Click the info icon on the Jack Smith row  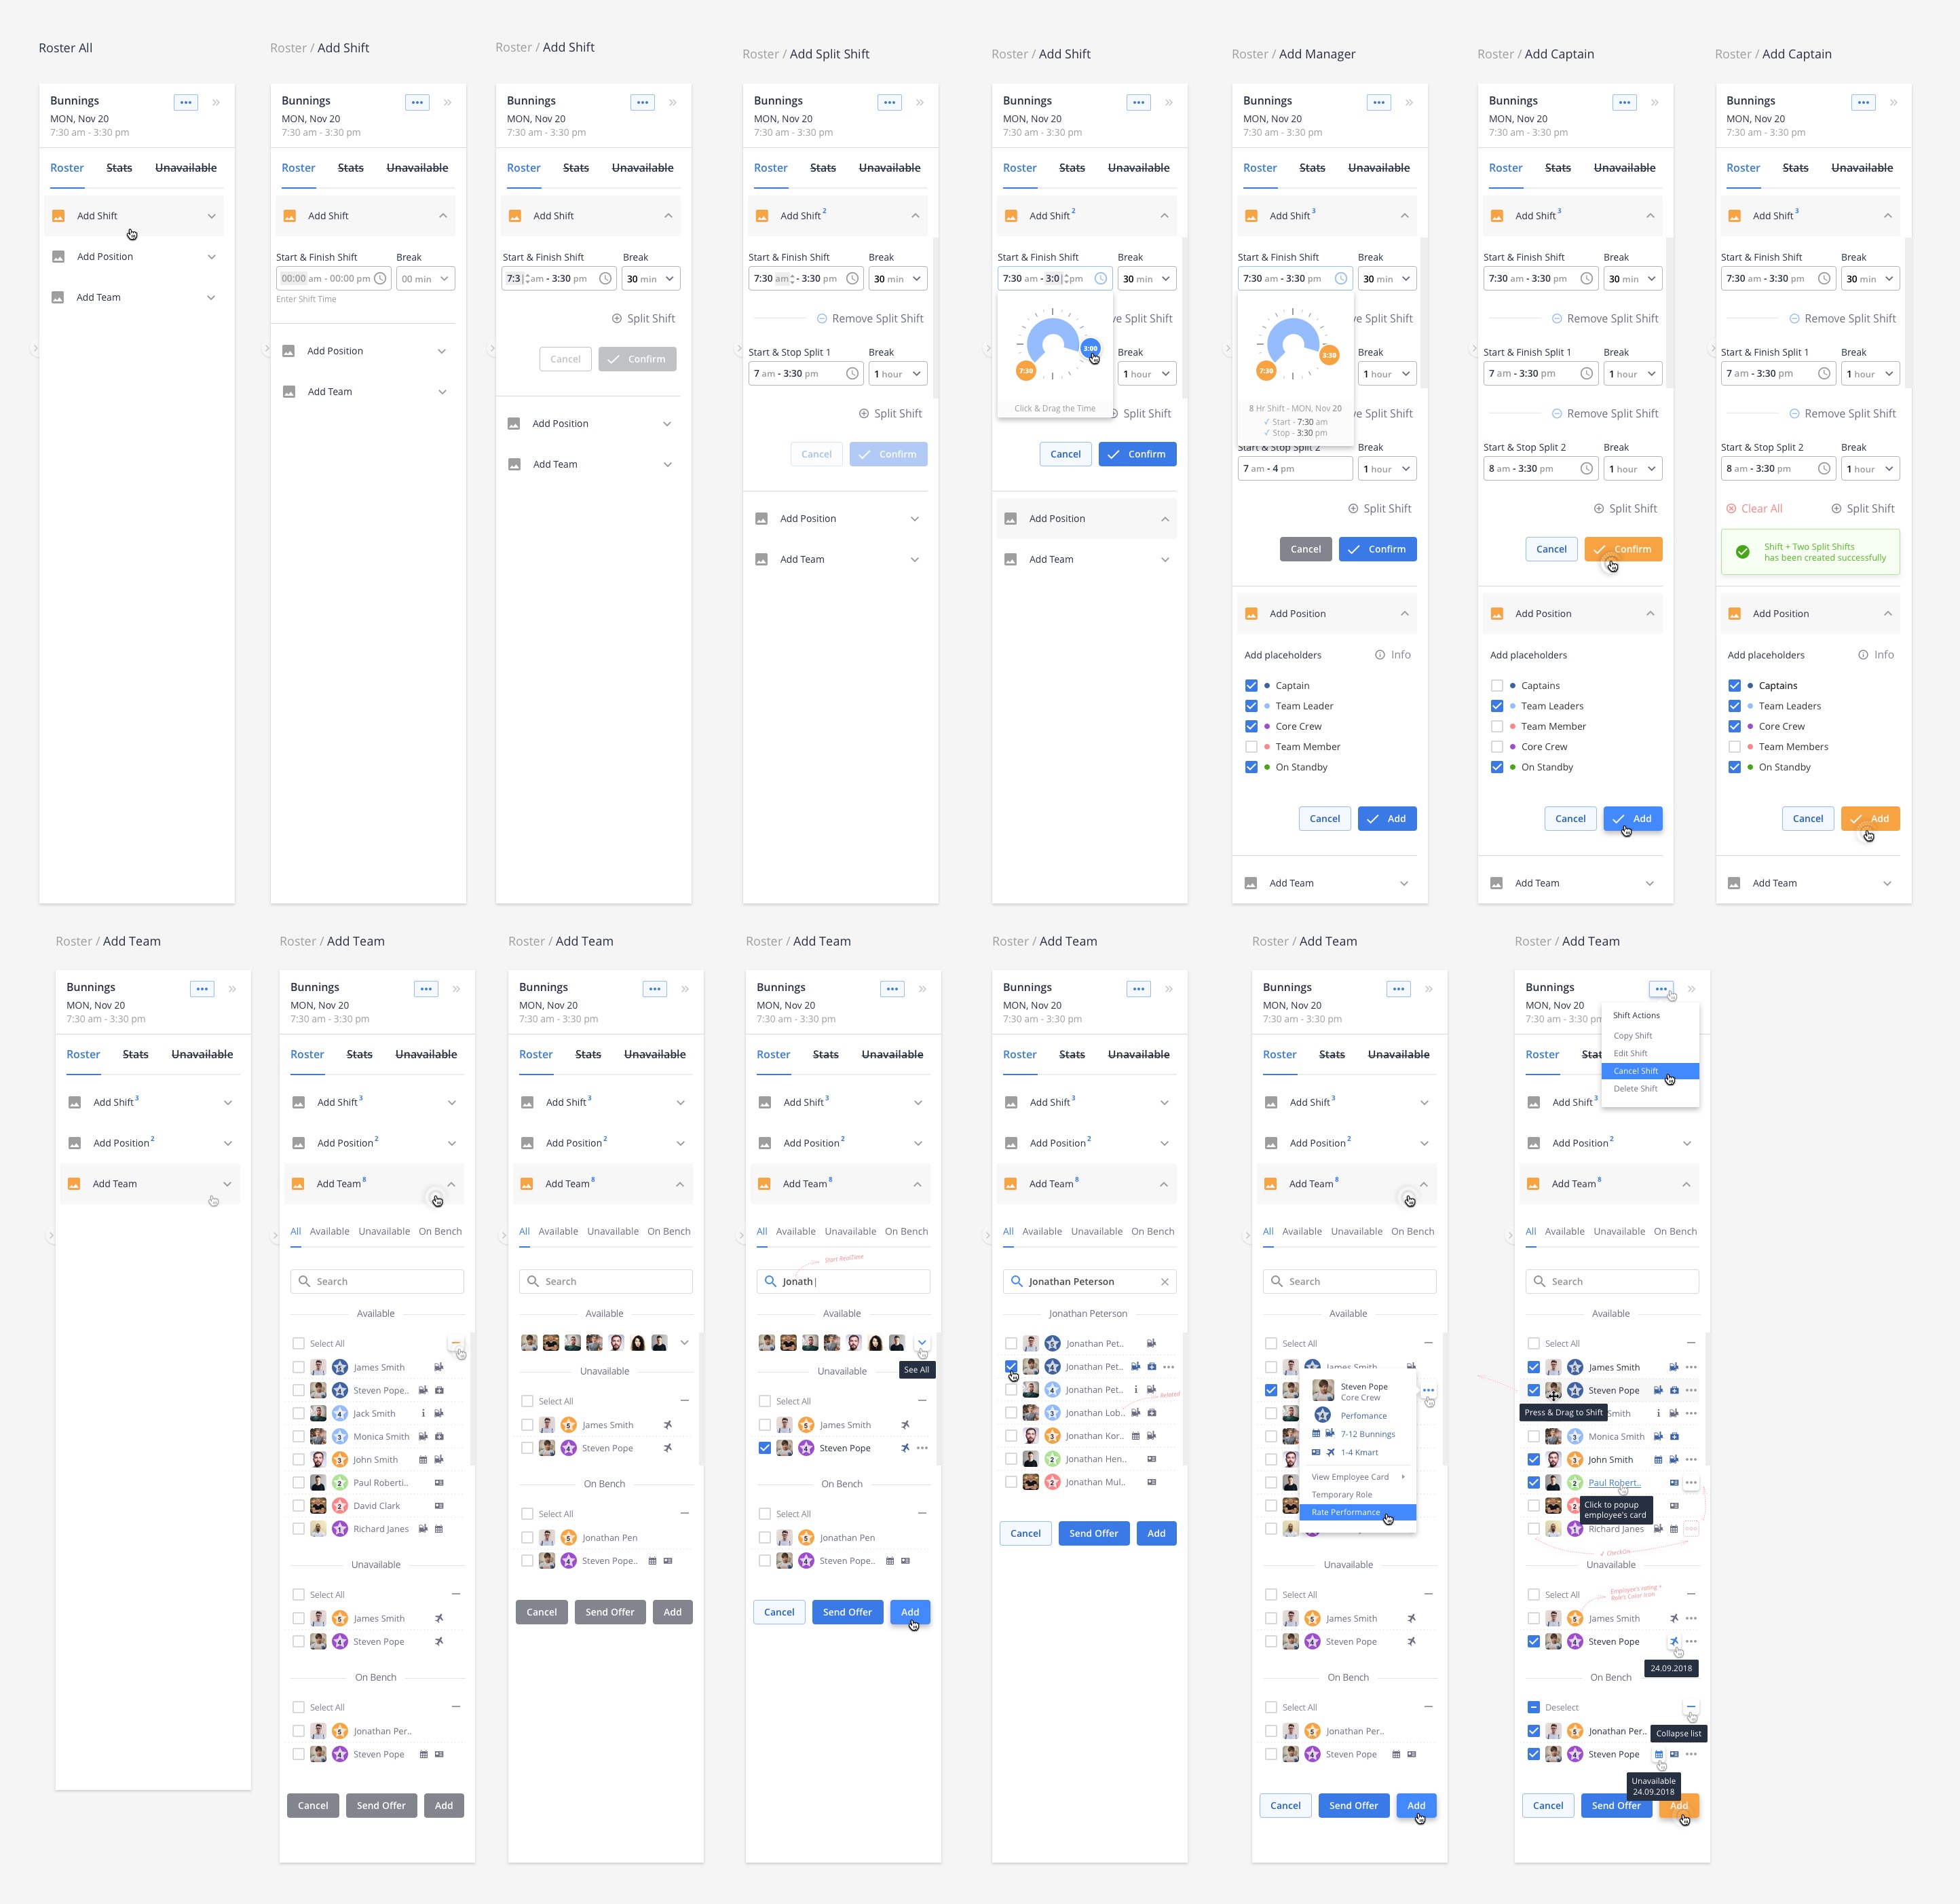[423, 1413]
